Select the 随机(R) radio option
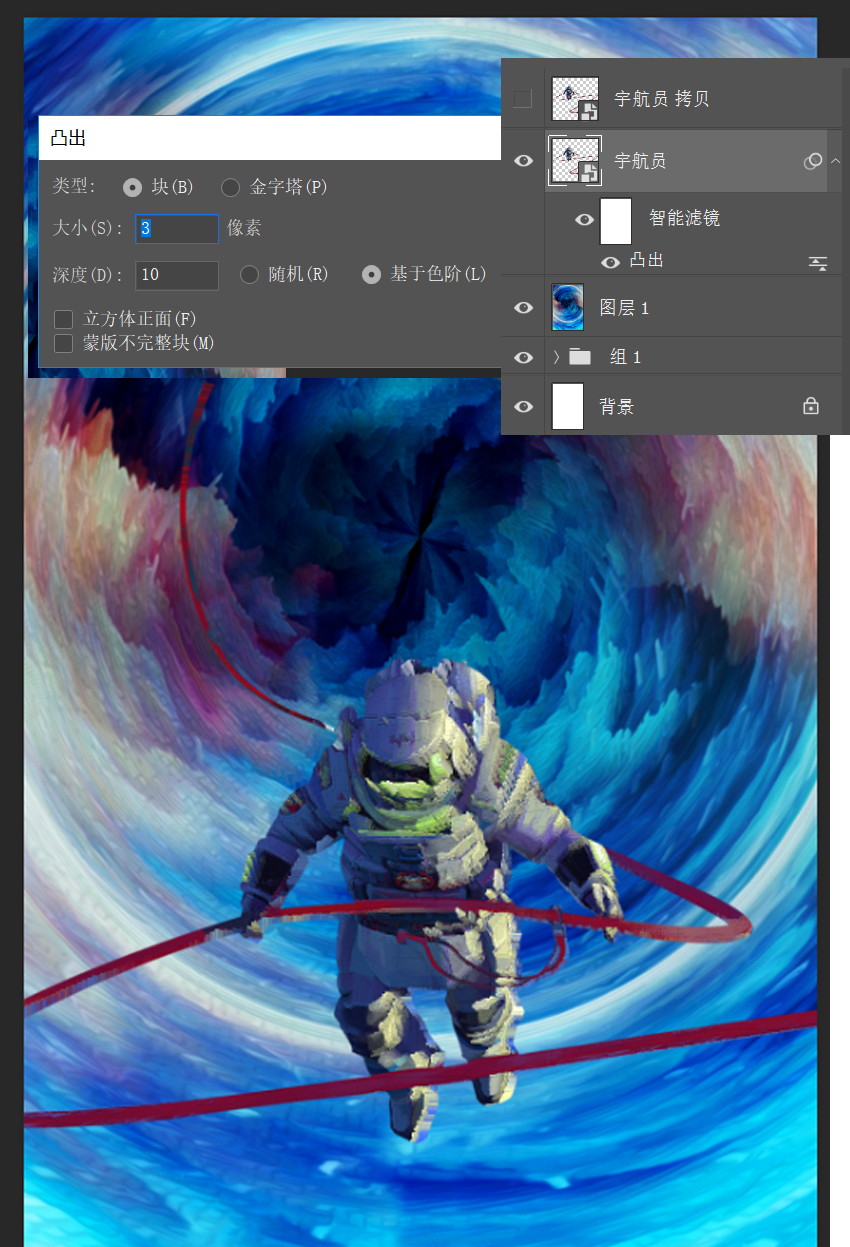 tap(249, 274)
